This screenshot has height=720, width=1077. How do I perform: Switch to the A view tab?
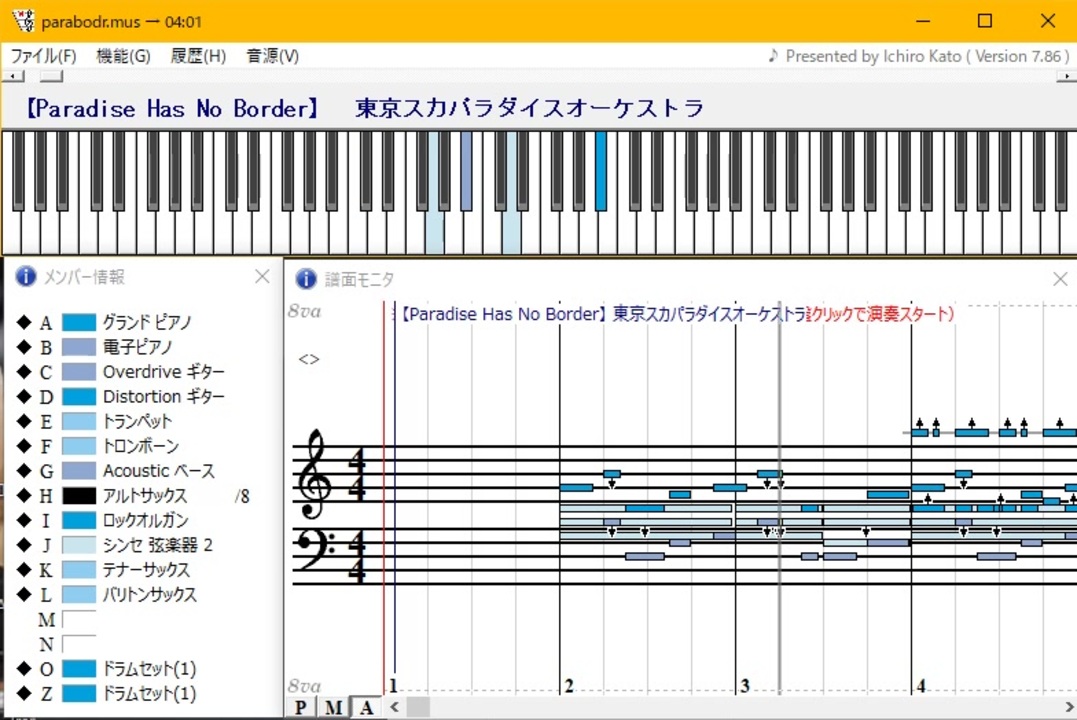[x=366, y=707]
